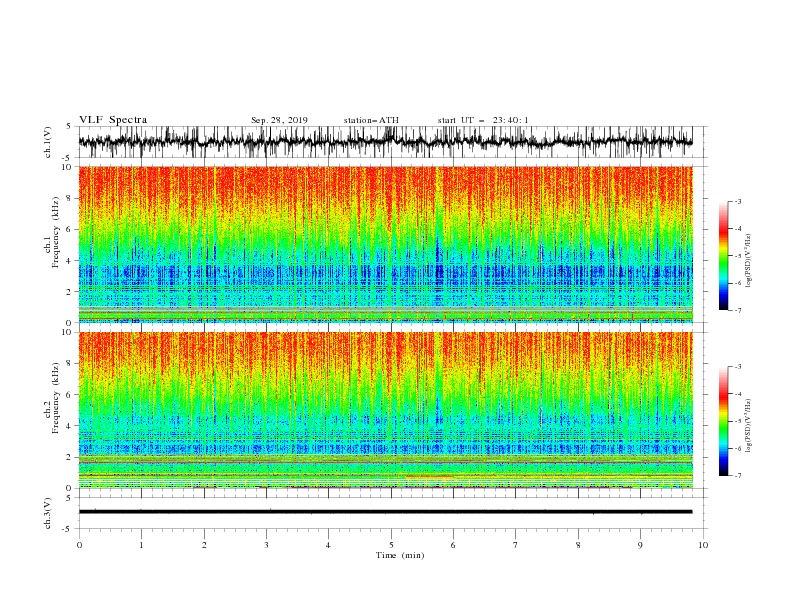Click the ch.1 'Frequency (kHz)' axis label
Screen dimensions: 792x612
[56, 233]
